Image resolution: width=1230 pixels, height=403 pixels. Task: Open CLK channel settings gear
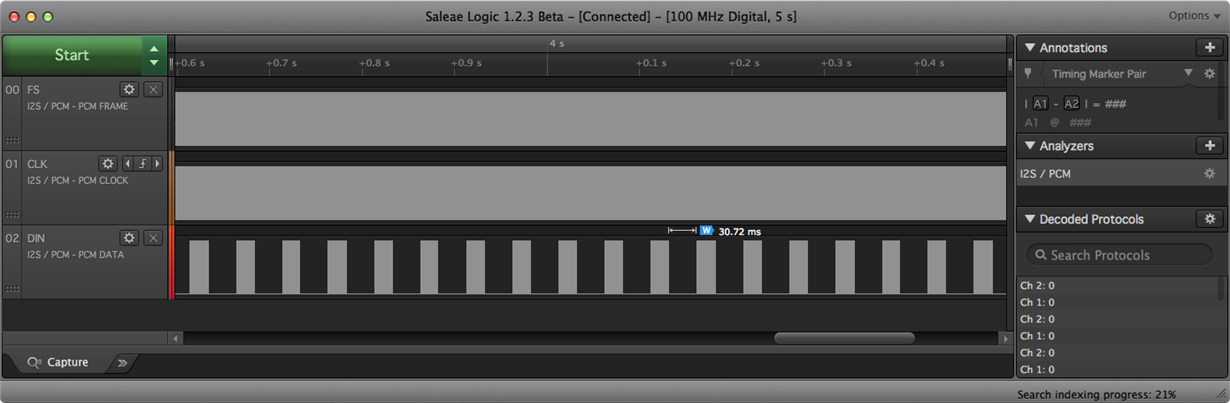pos(108,163)
